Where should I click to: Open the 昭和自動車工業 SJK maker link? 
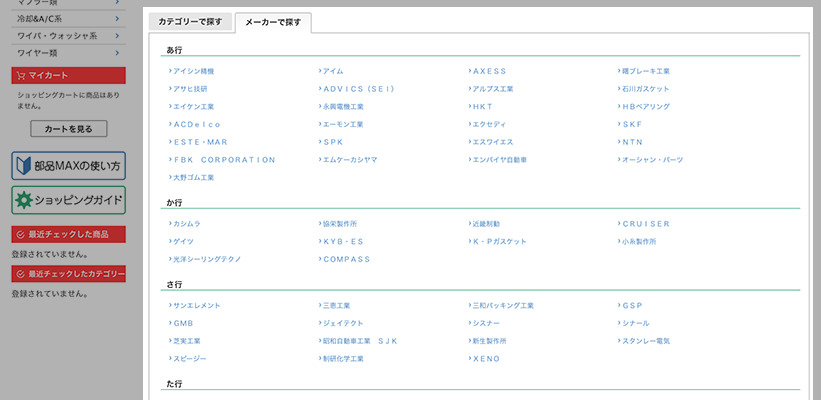click(358, 341)
